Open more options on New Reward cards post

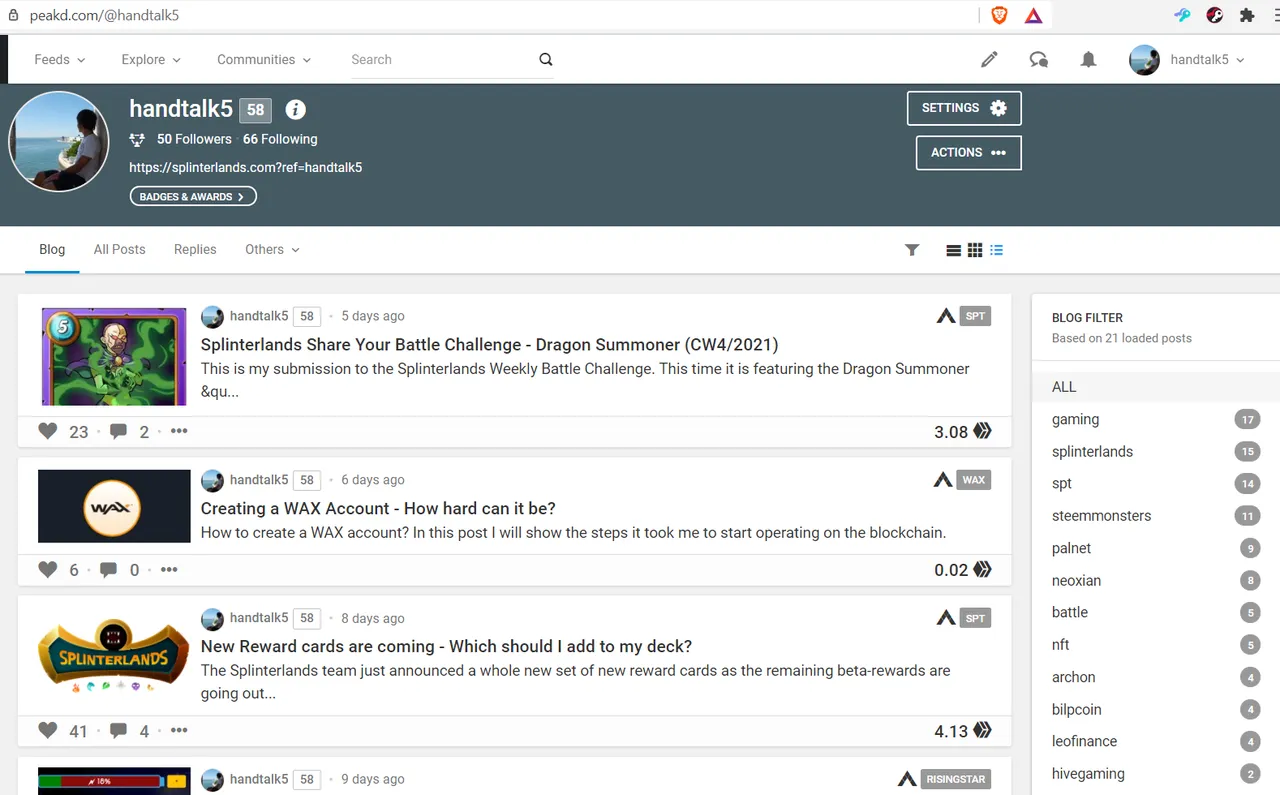pyautogui.click(x=179, y=730)
